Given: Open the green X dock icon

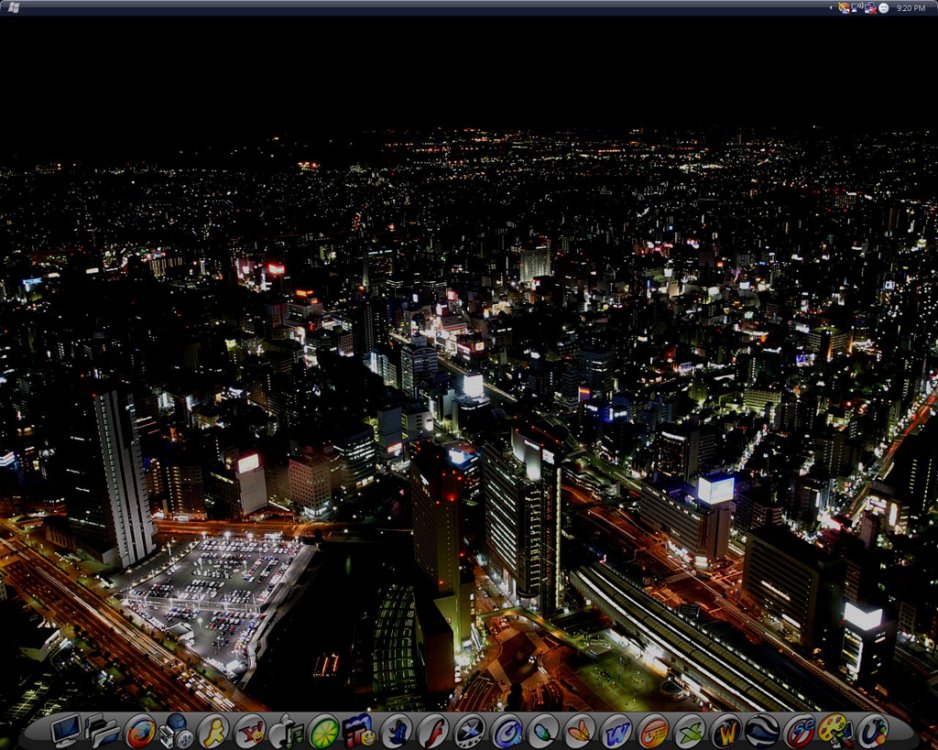Looking at the screenshot, I should pyautogui.click(x=689, y=730).
